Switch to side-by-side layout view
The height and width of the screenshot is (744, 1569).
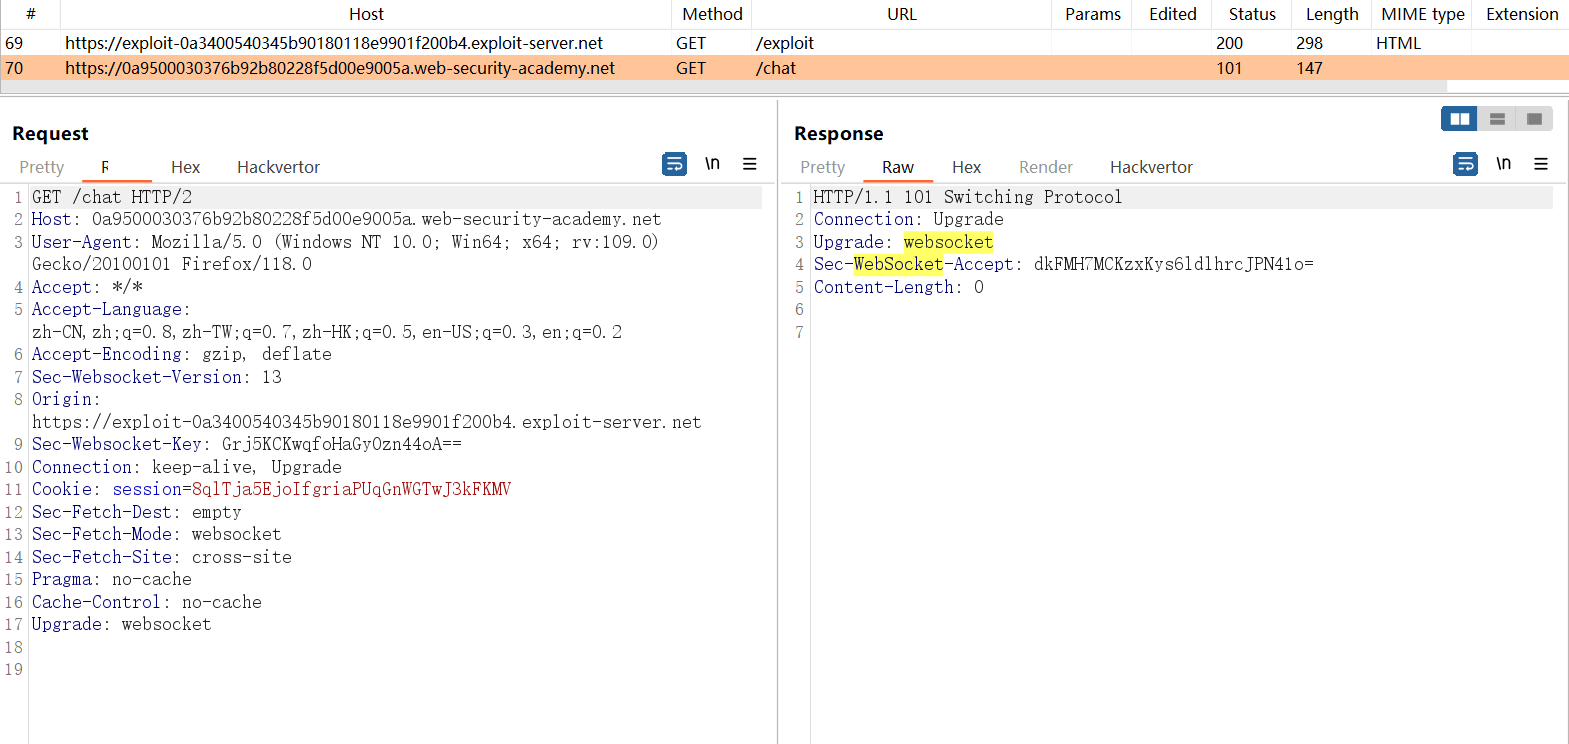pos(1459,119)
